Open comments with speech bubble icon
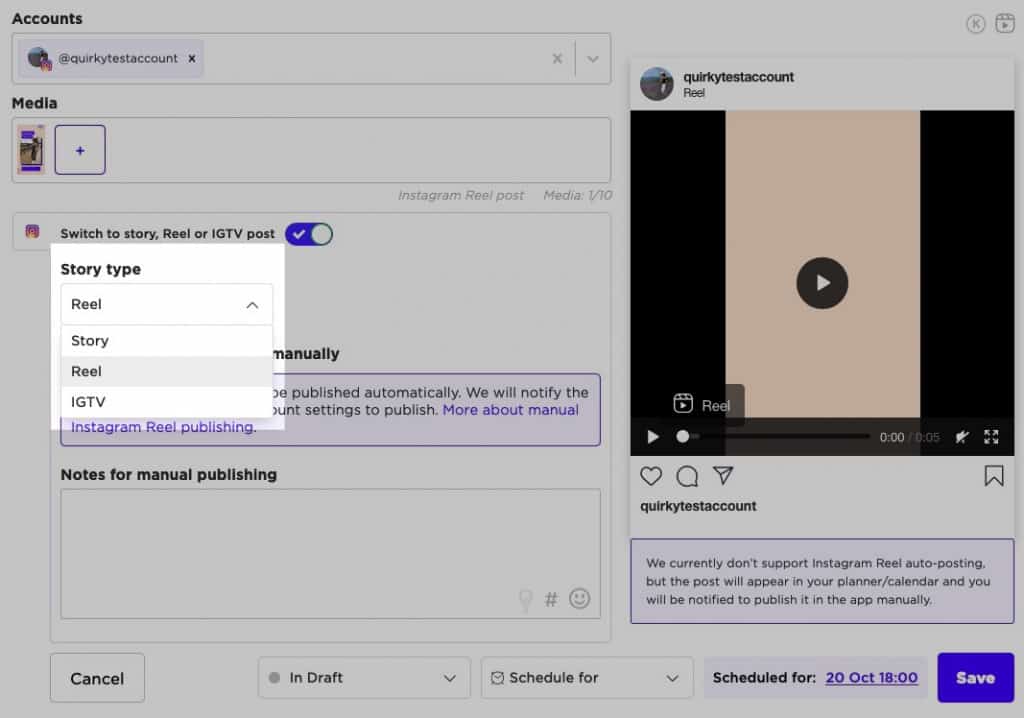This screenshot has height=718, width=1024. 687,476
